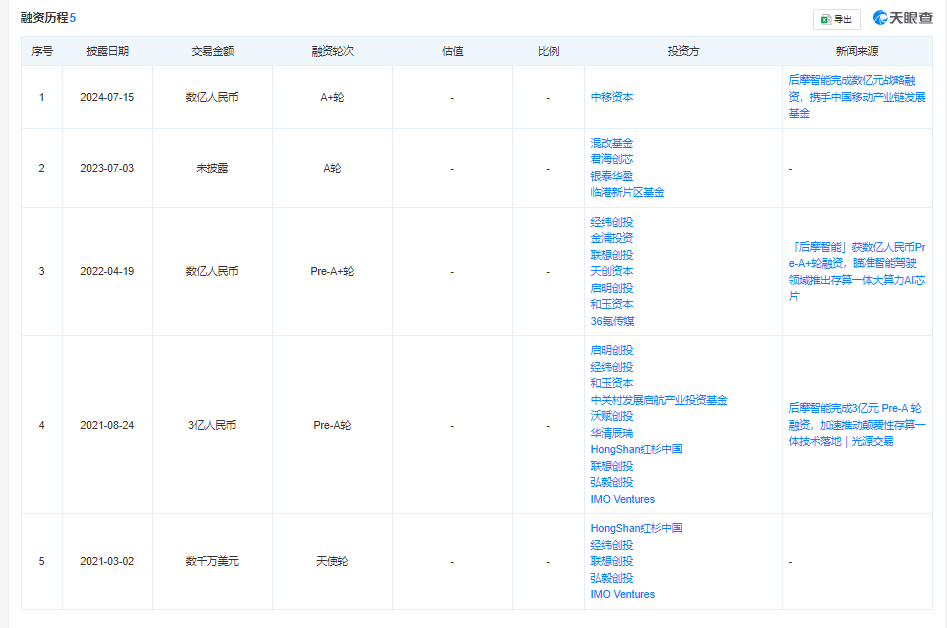Click the 融资历程 section title
Screen dimensions: 947x628
[x=43, y=18]
